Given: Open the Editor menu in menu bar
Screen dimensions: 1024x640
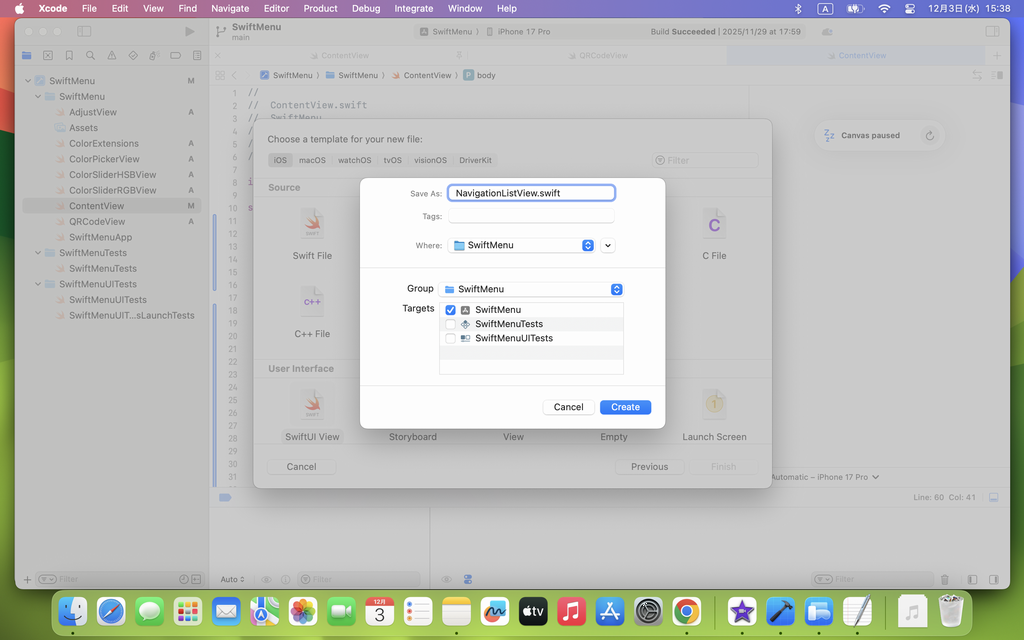Looking at the screenshot, I should pyautogui.click(x=276, y=8).
